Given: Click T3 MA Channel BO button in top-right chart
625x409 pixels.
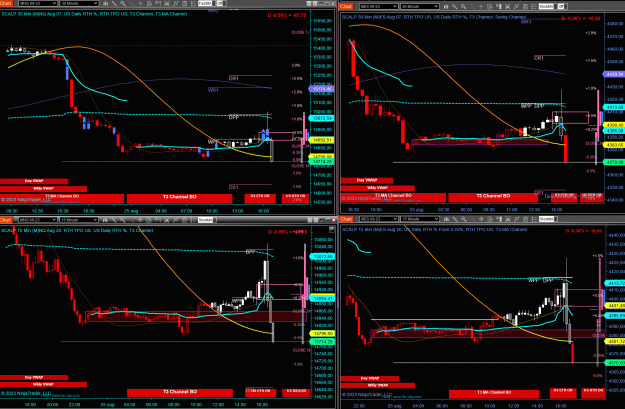Looking at the screenshot, I should point(393,197).
